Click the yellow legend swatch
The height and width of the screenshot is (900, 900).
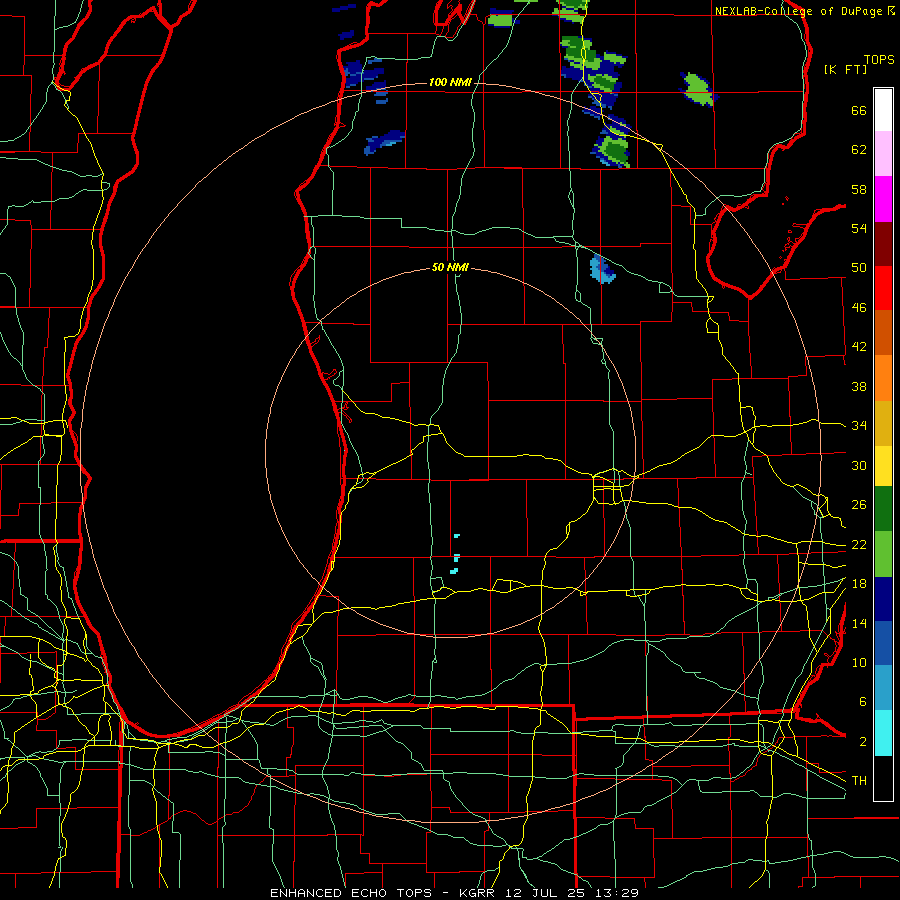click(x=883, y=466)
